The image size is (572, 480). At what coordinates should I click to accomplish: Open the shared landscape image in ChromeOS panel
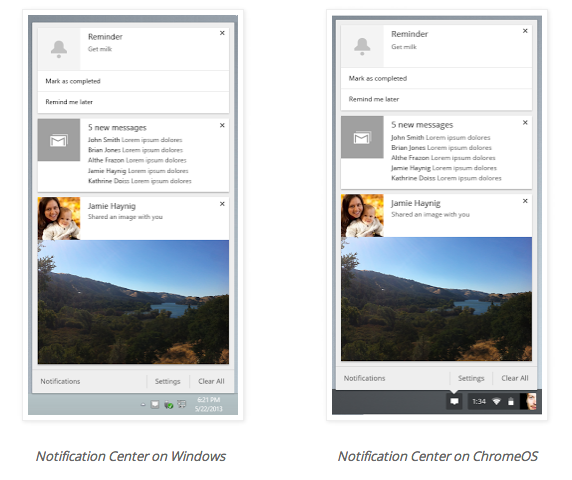pos(436,299)
